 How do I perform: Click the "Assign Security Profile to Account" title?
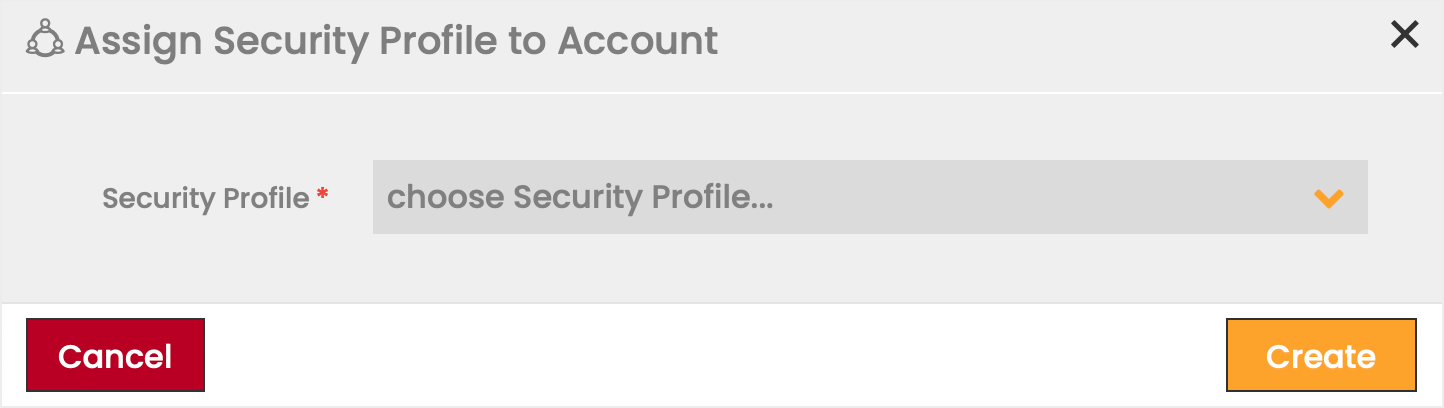(x=396, y=41)
